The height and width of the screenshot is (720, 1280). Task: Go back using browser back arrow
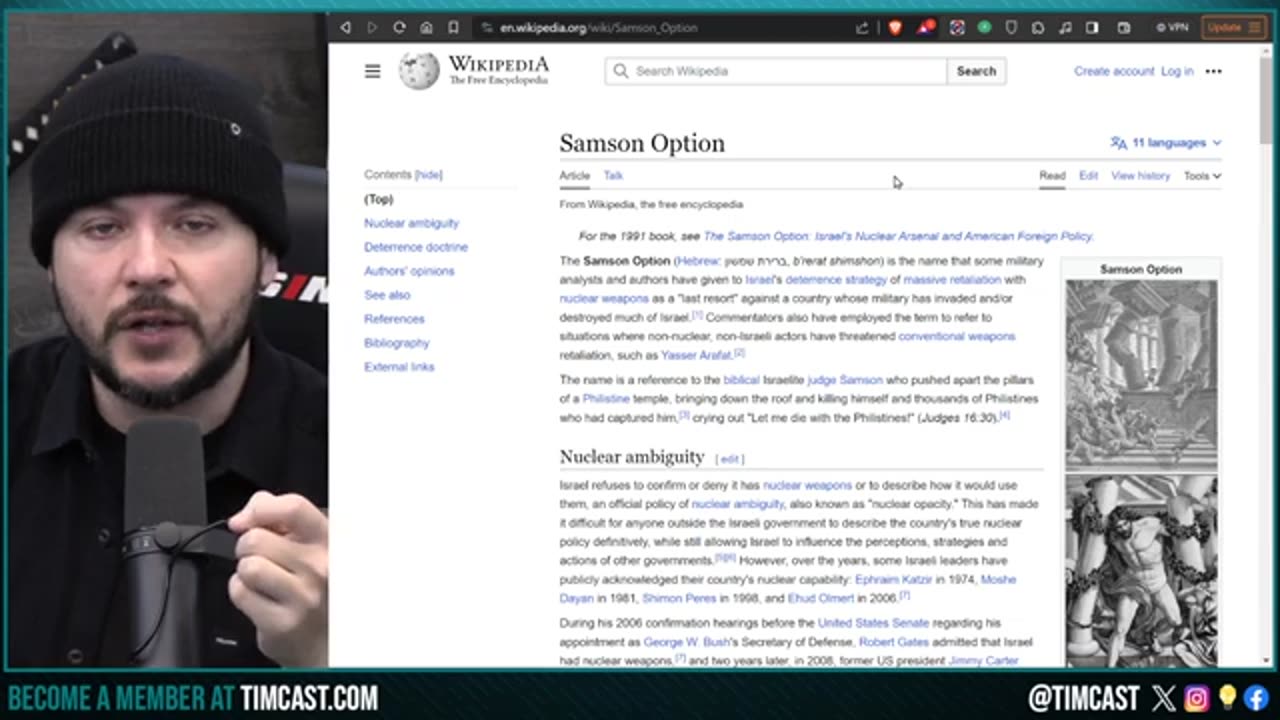(x=345, y=28)
